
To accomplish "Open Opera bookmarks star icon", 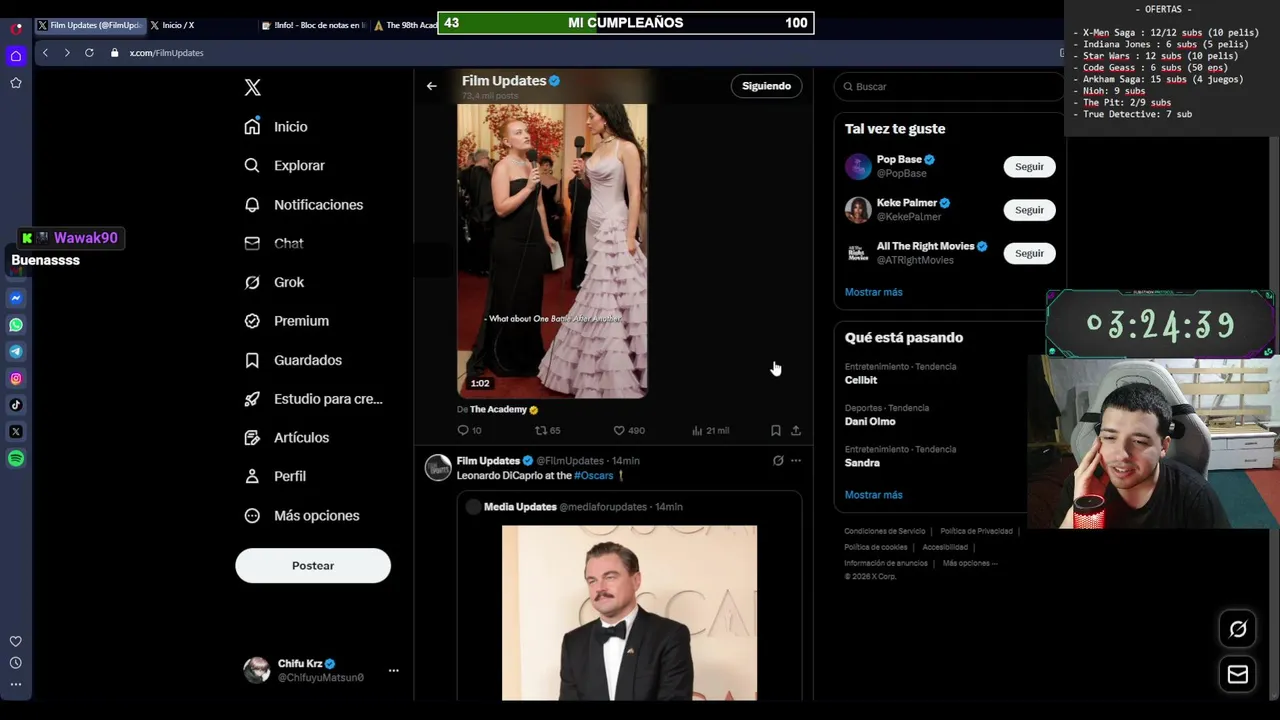I will pos(16,83).
